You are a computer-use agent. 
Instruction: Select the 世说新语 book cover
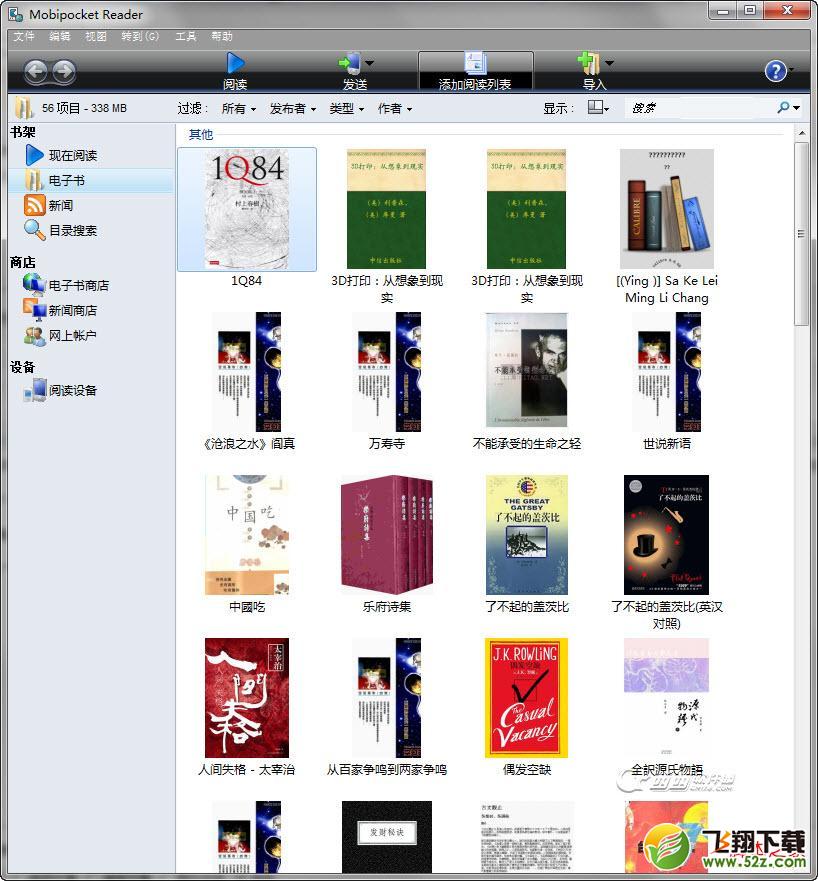coord(666,372)
